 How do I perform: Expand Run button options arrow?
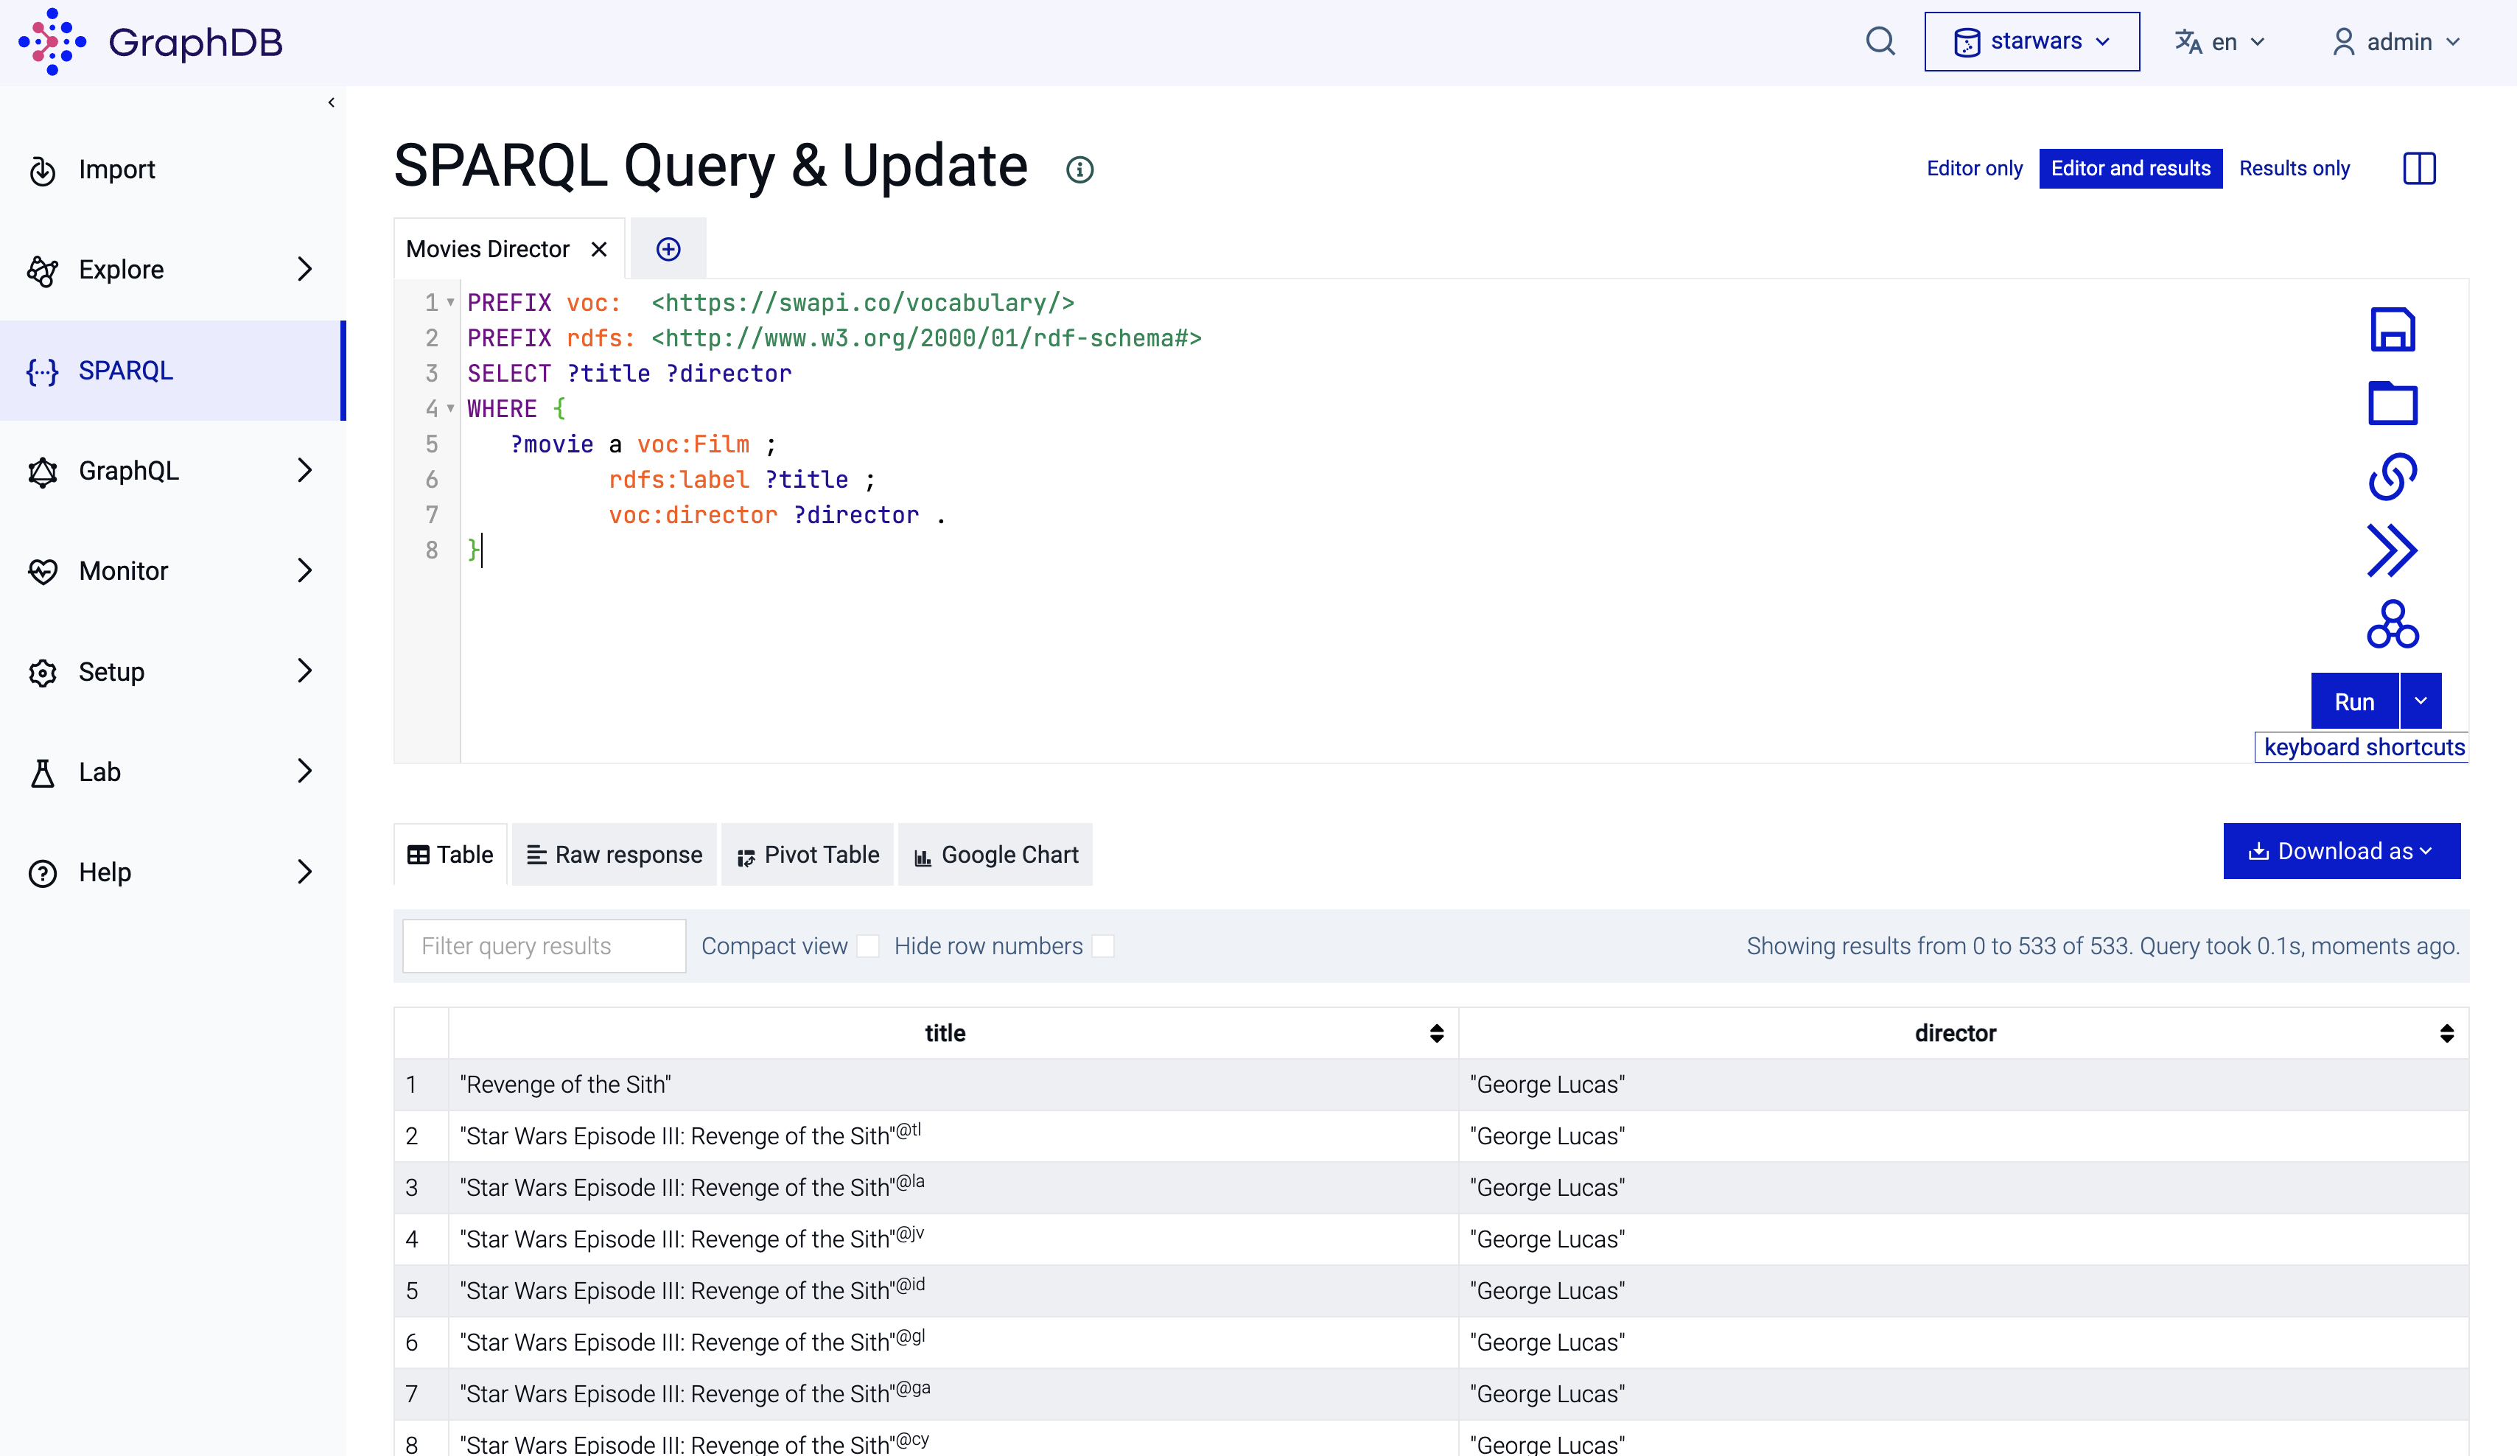2422,702
